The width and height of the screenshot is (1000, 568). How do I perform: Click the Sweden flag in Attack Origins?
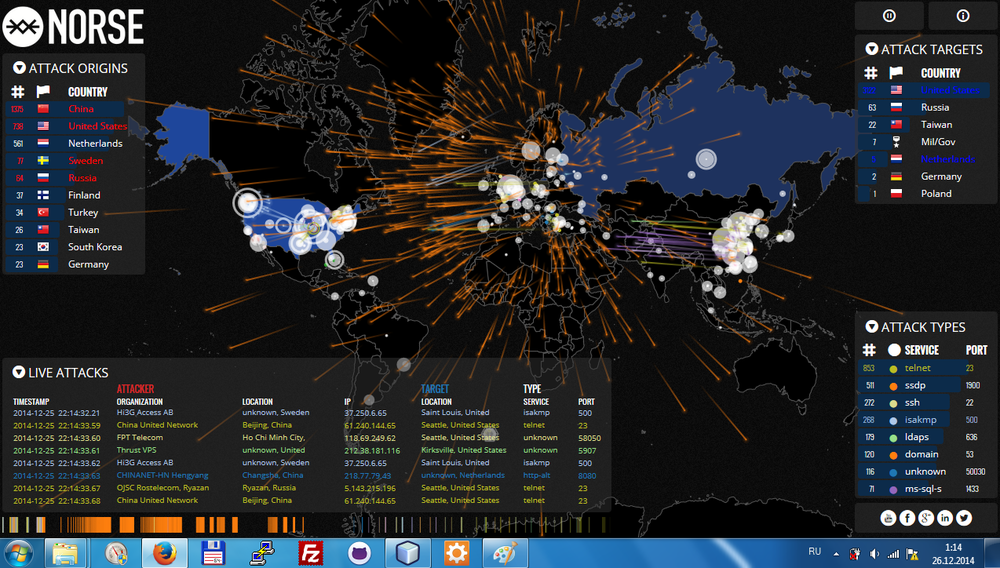click(x=43, y=161)
